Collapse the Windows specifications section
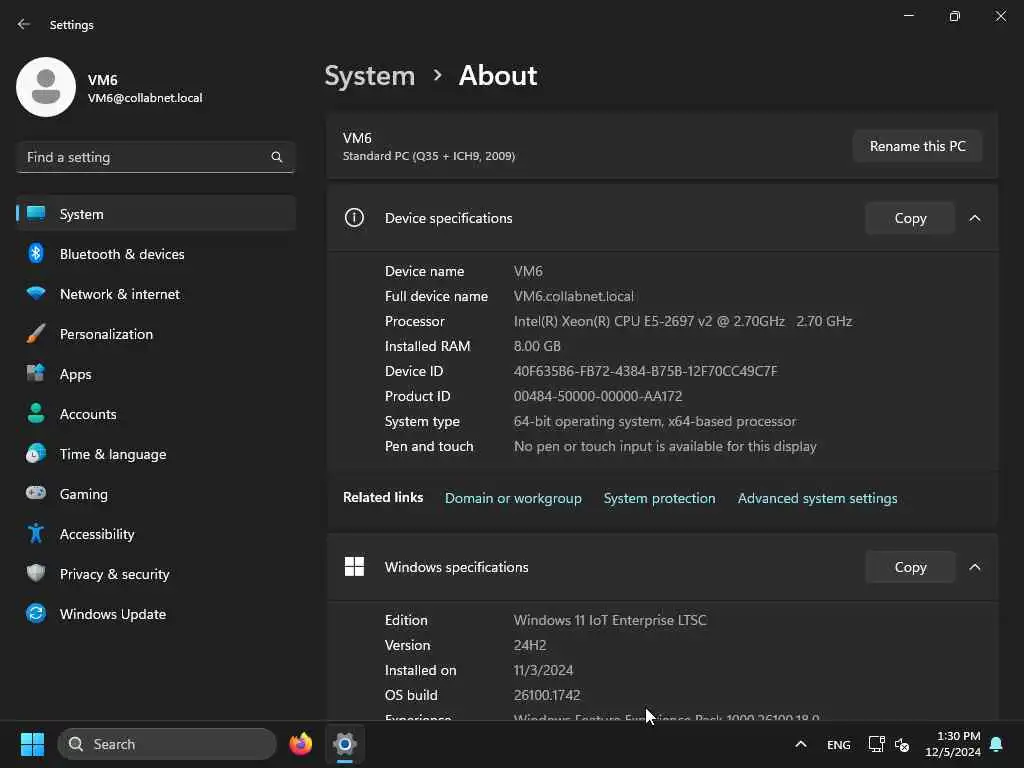Image resolution: width=1024 pixels, height=768 pixels. 975,567
